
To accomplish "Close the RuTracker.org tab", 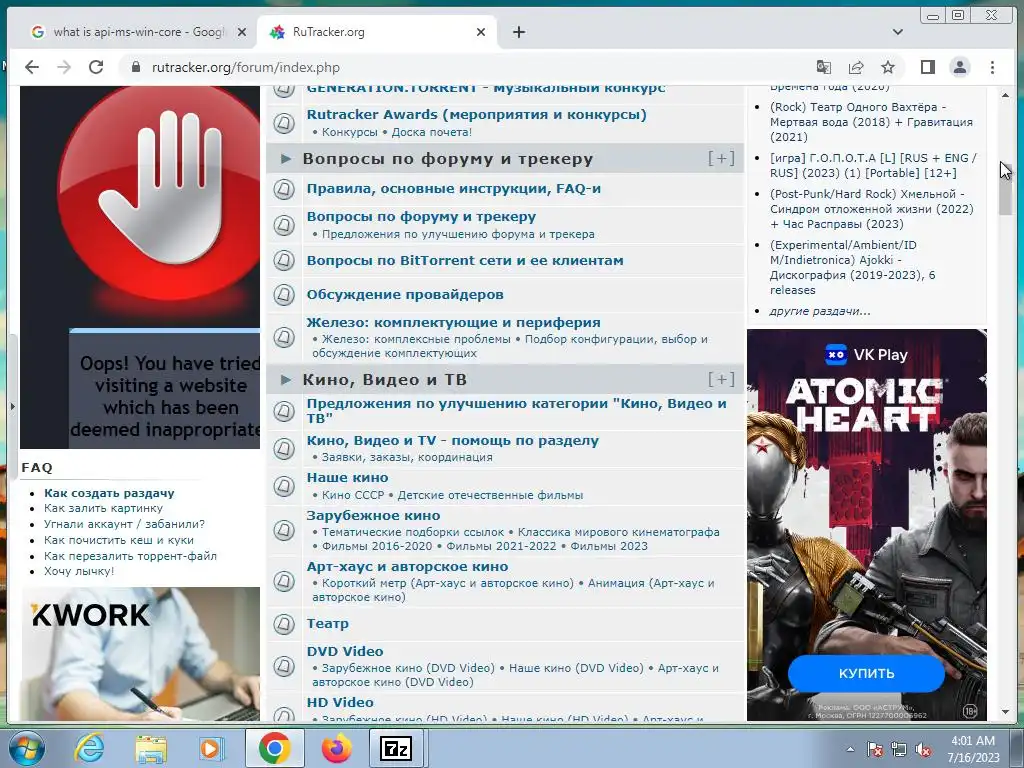I will 481,32.
